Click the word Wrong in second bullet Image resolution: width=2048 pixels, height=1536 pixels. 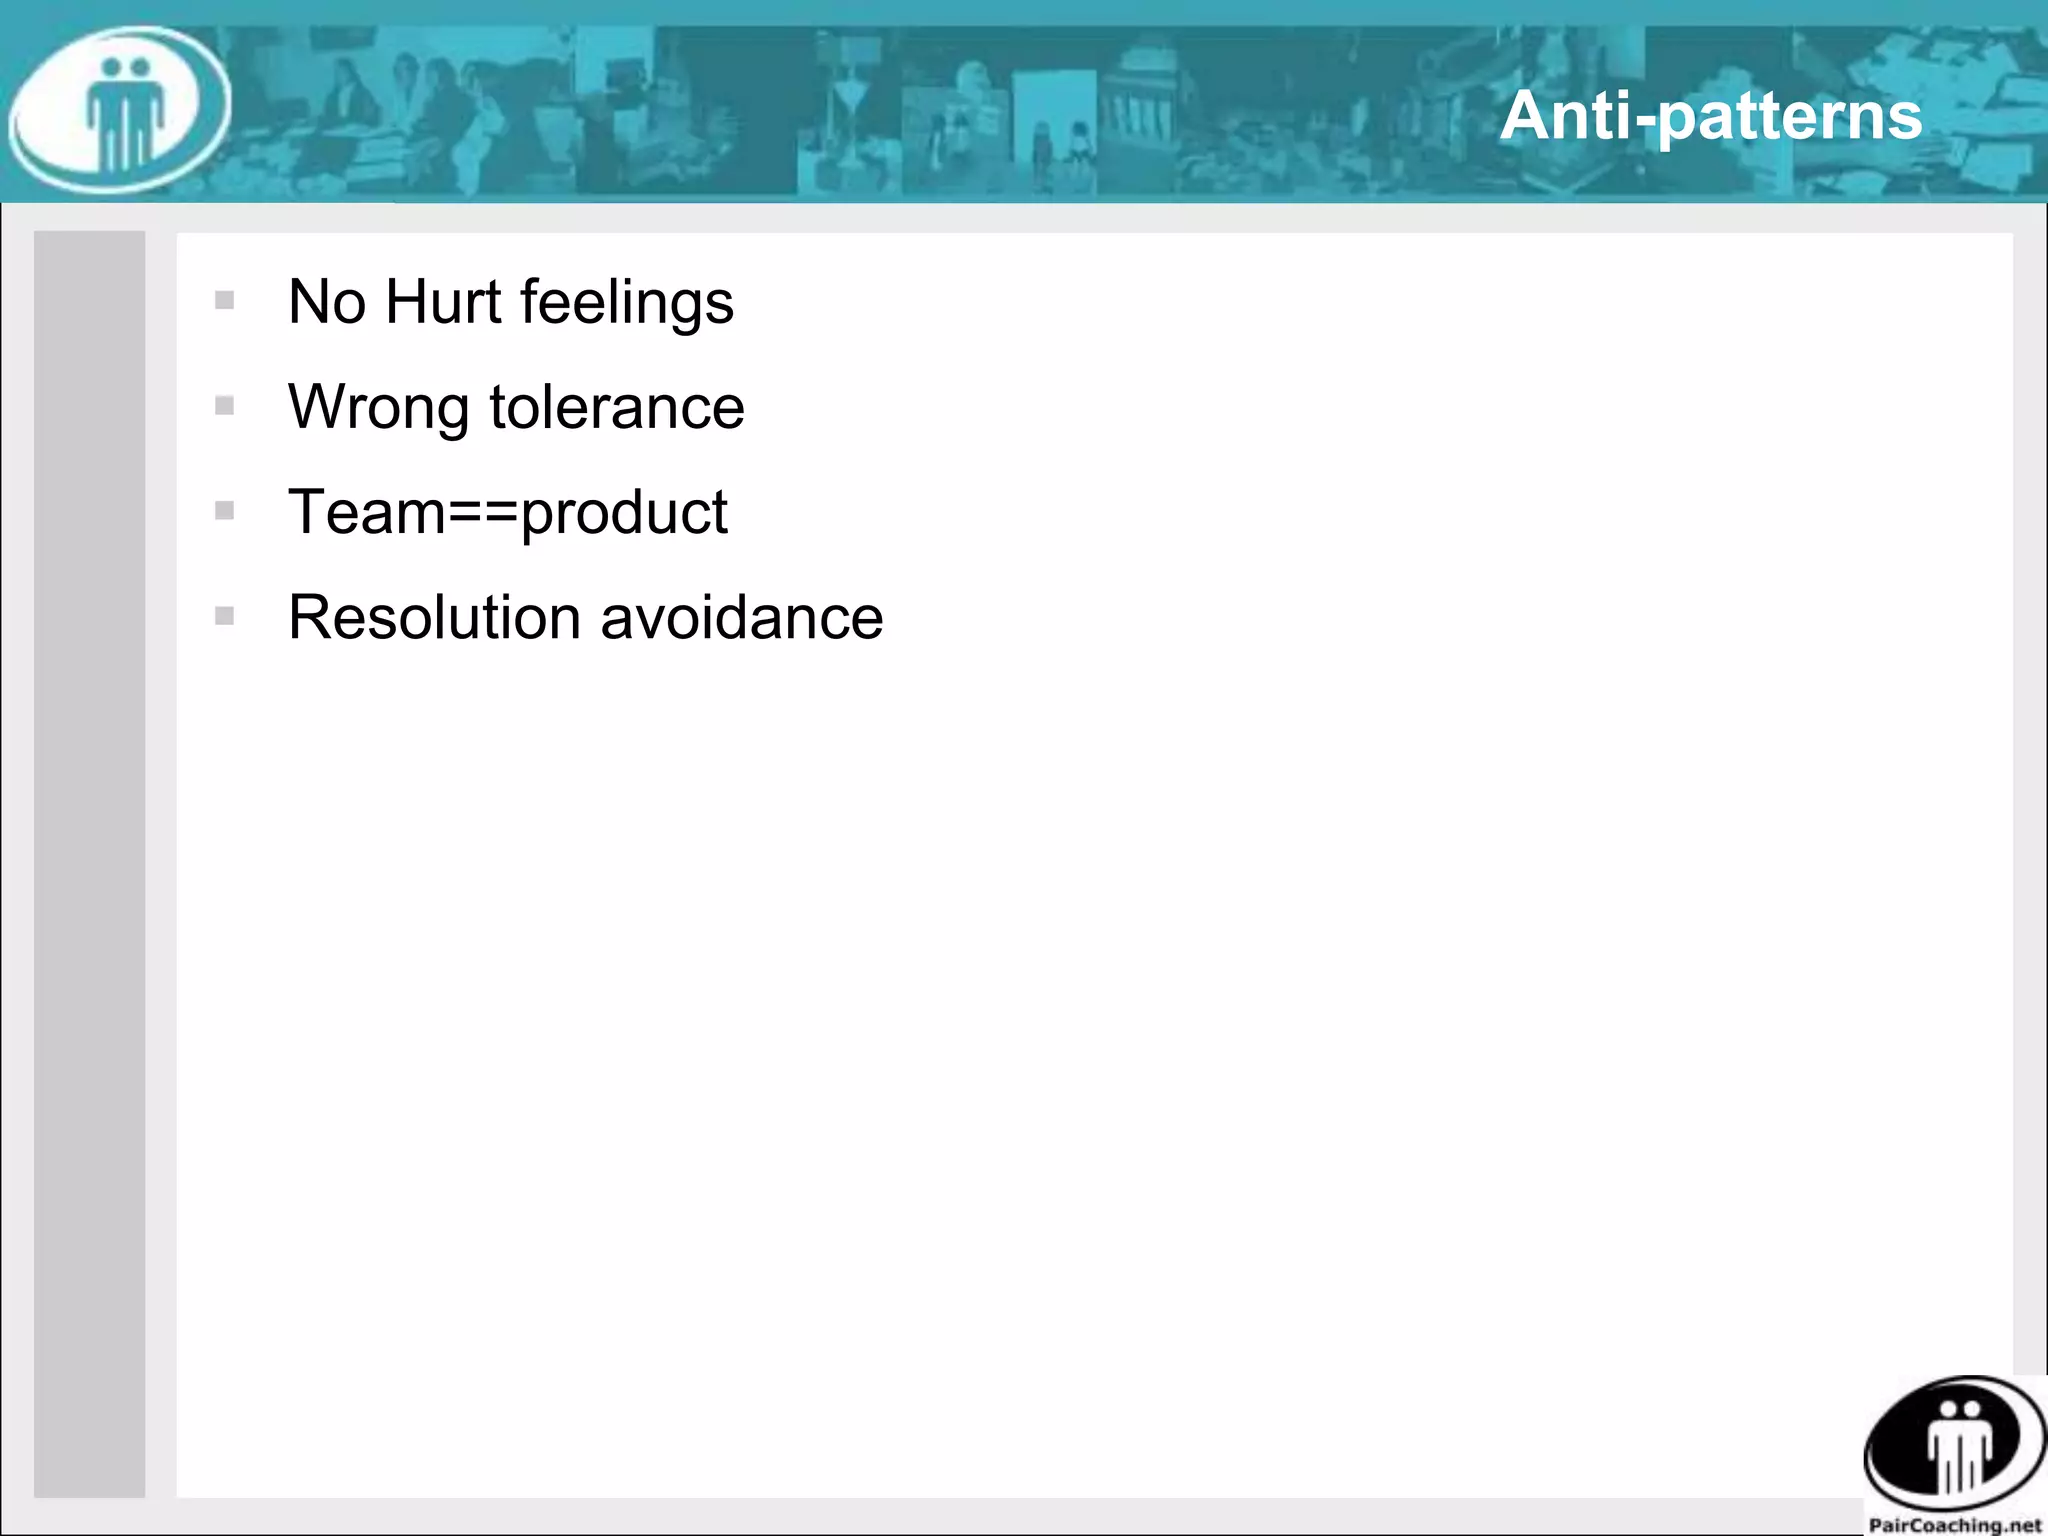[378, 408]
